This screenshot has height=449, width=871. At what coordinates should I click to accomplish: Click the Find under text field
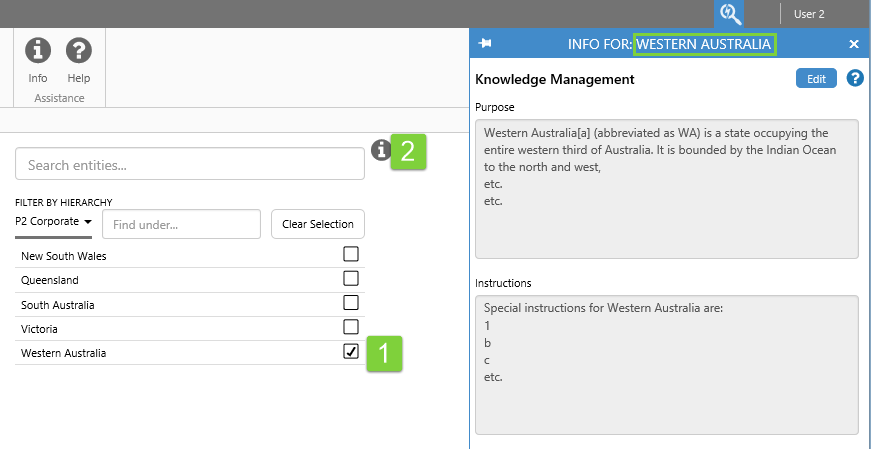pyautogui.click(x=181, y=224)
